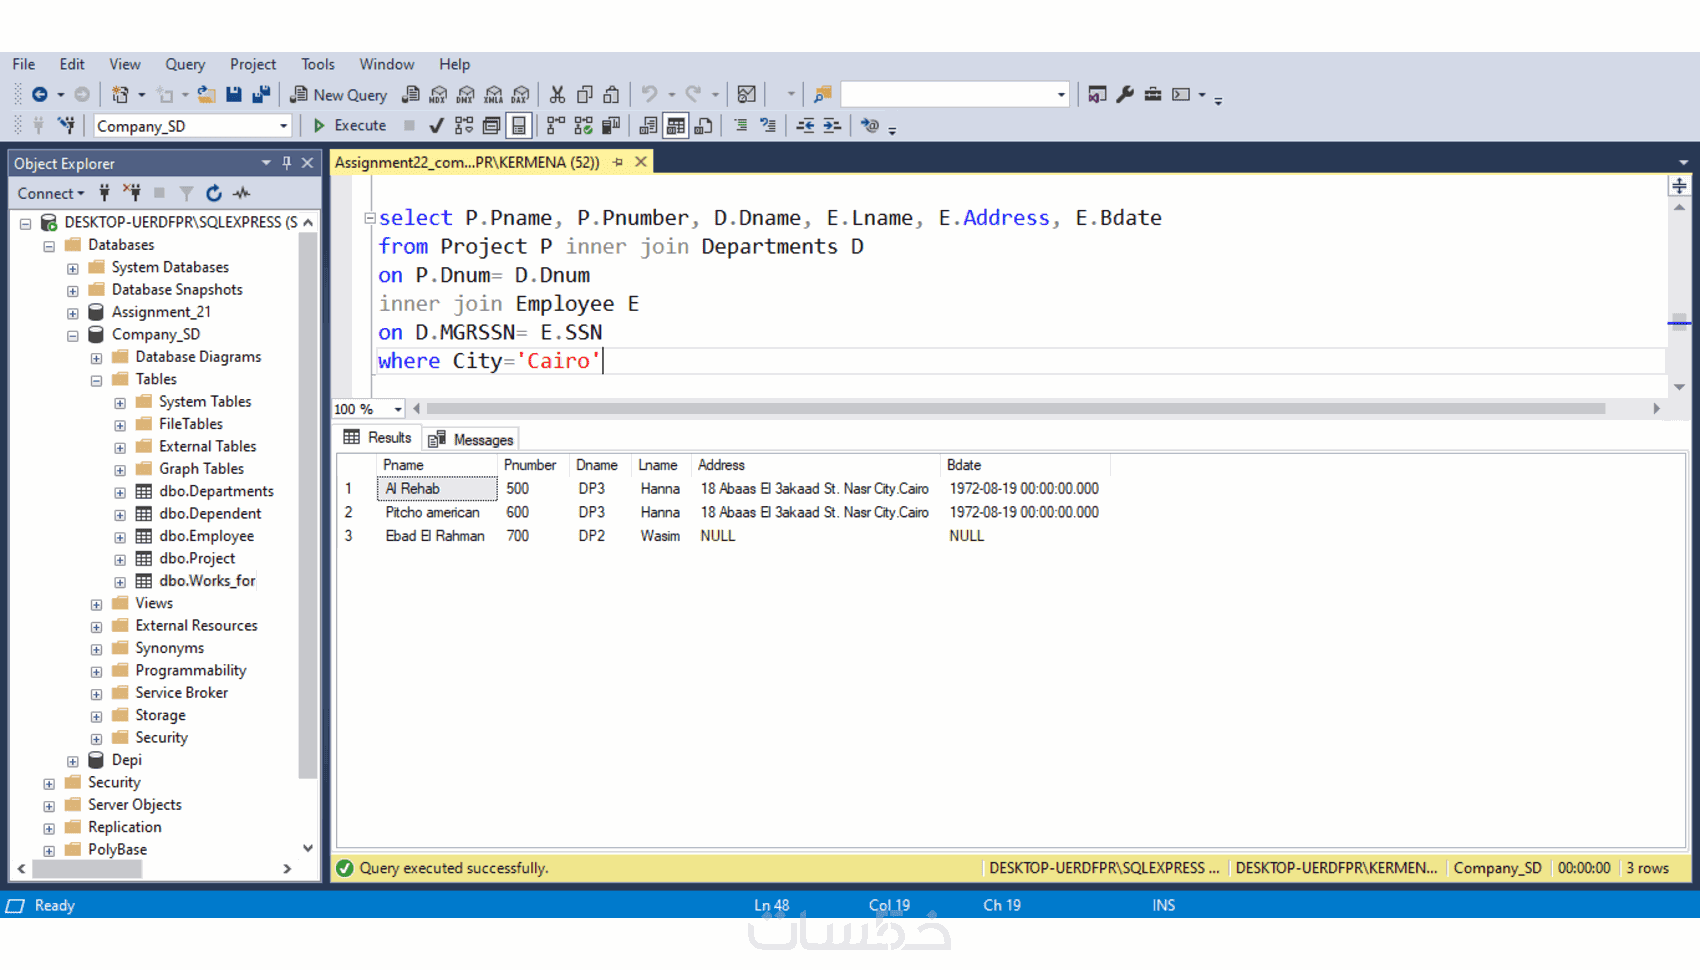Expand the Assignment_21 database node

coord(72,313)
